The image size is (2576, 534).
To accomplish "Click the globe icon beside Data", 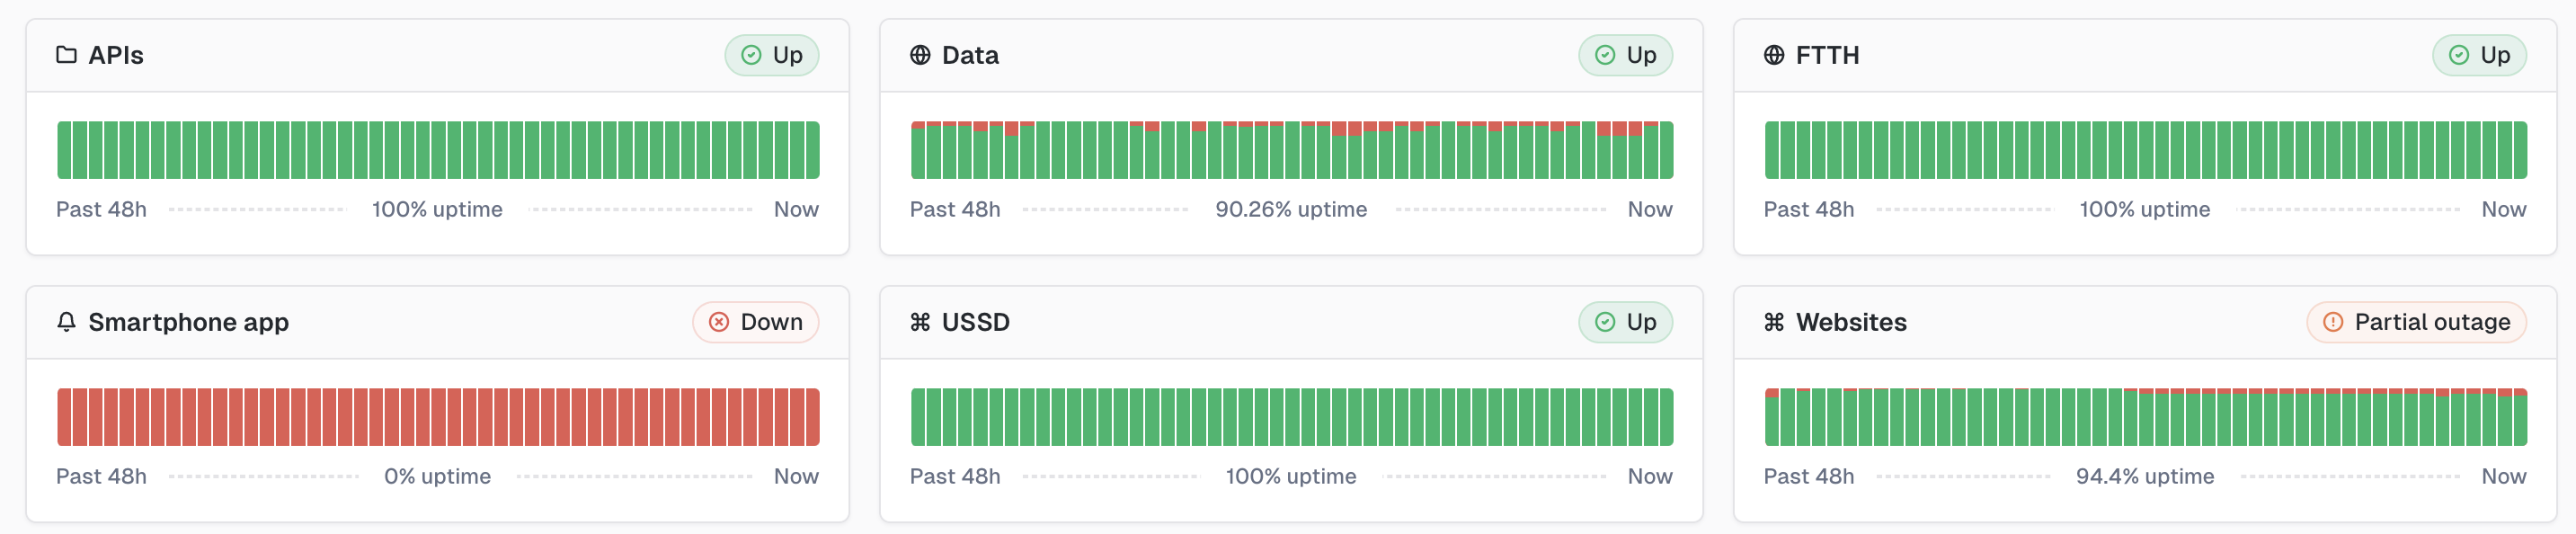I will tap(920, 55).
